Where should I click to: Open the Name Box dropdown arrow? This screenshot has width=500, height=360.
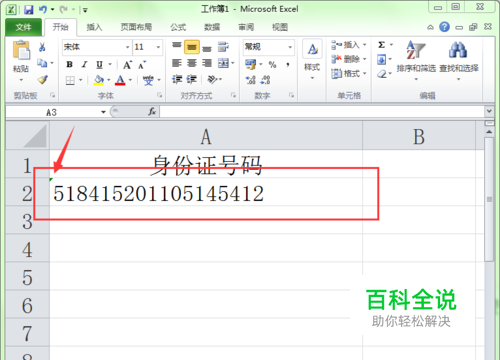click(103, 112)
